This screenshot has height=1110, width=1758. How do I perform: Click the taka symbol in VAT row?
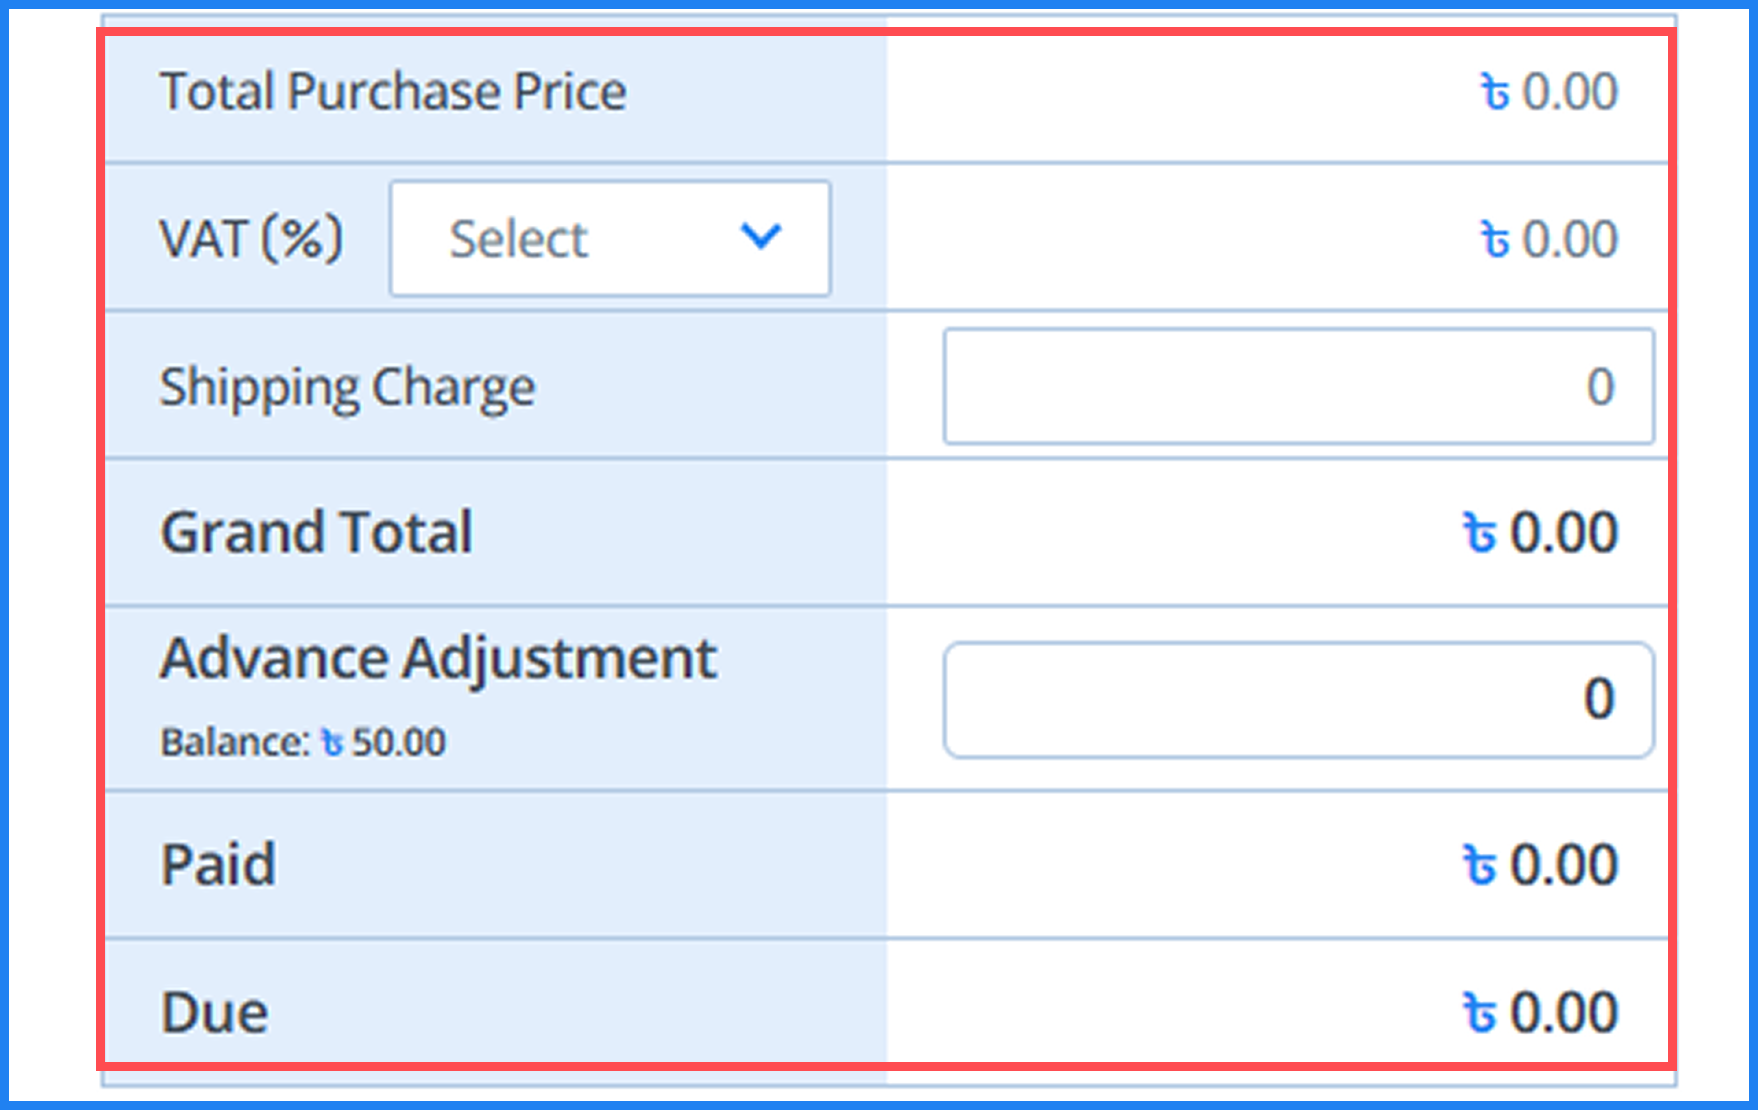[1495, 240]
